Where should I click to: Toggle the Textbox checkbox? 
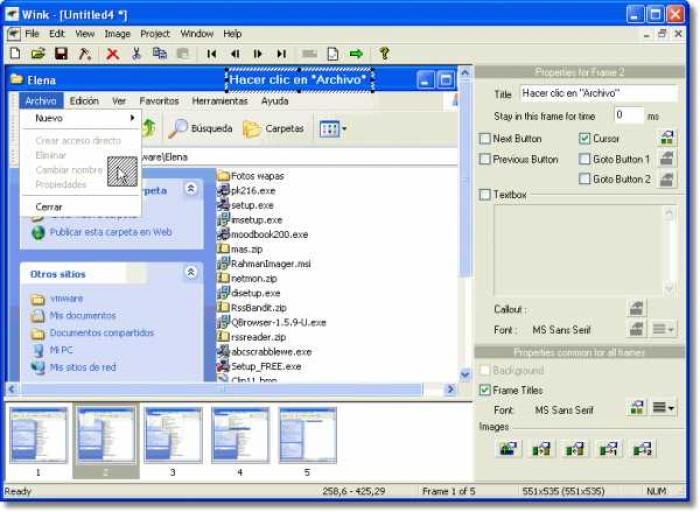(x=486, y=195)
